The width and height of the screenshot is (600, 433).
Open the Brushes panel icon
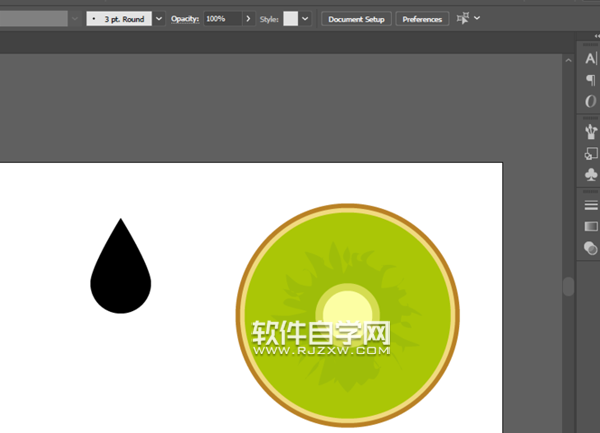[x=591, y=132]
